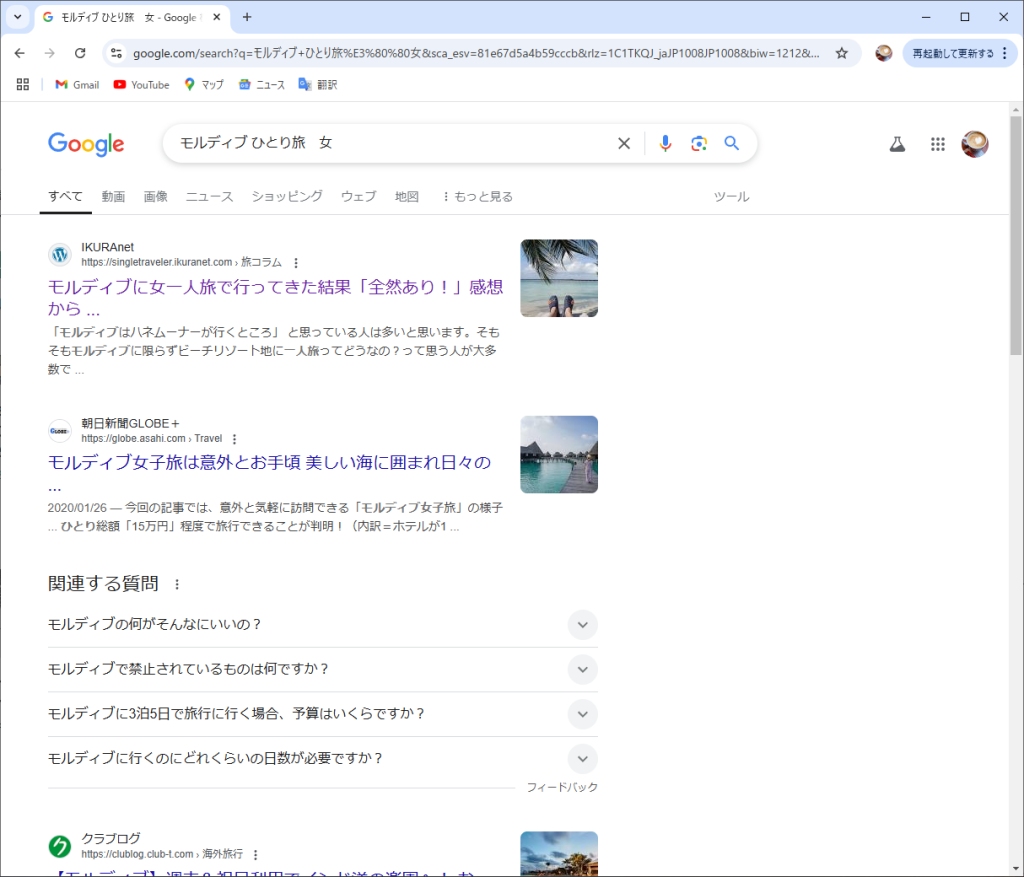Reload the current page
This screenshot has width=1024, height=877.
pyautogui.click(x=80, y=53)
